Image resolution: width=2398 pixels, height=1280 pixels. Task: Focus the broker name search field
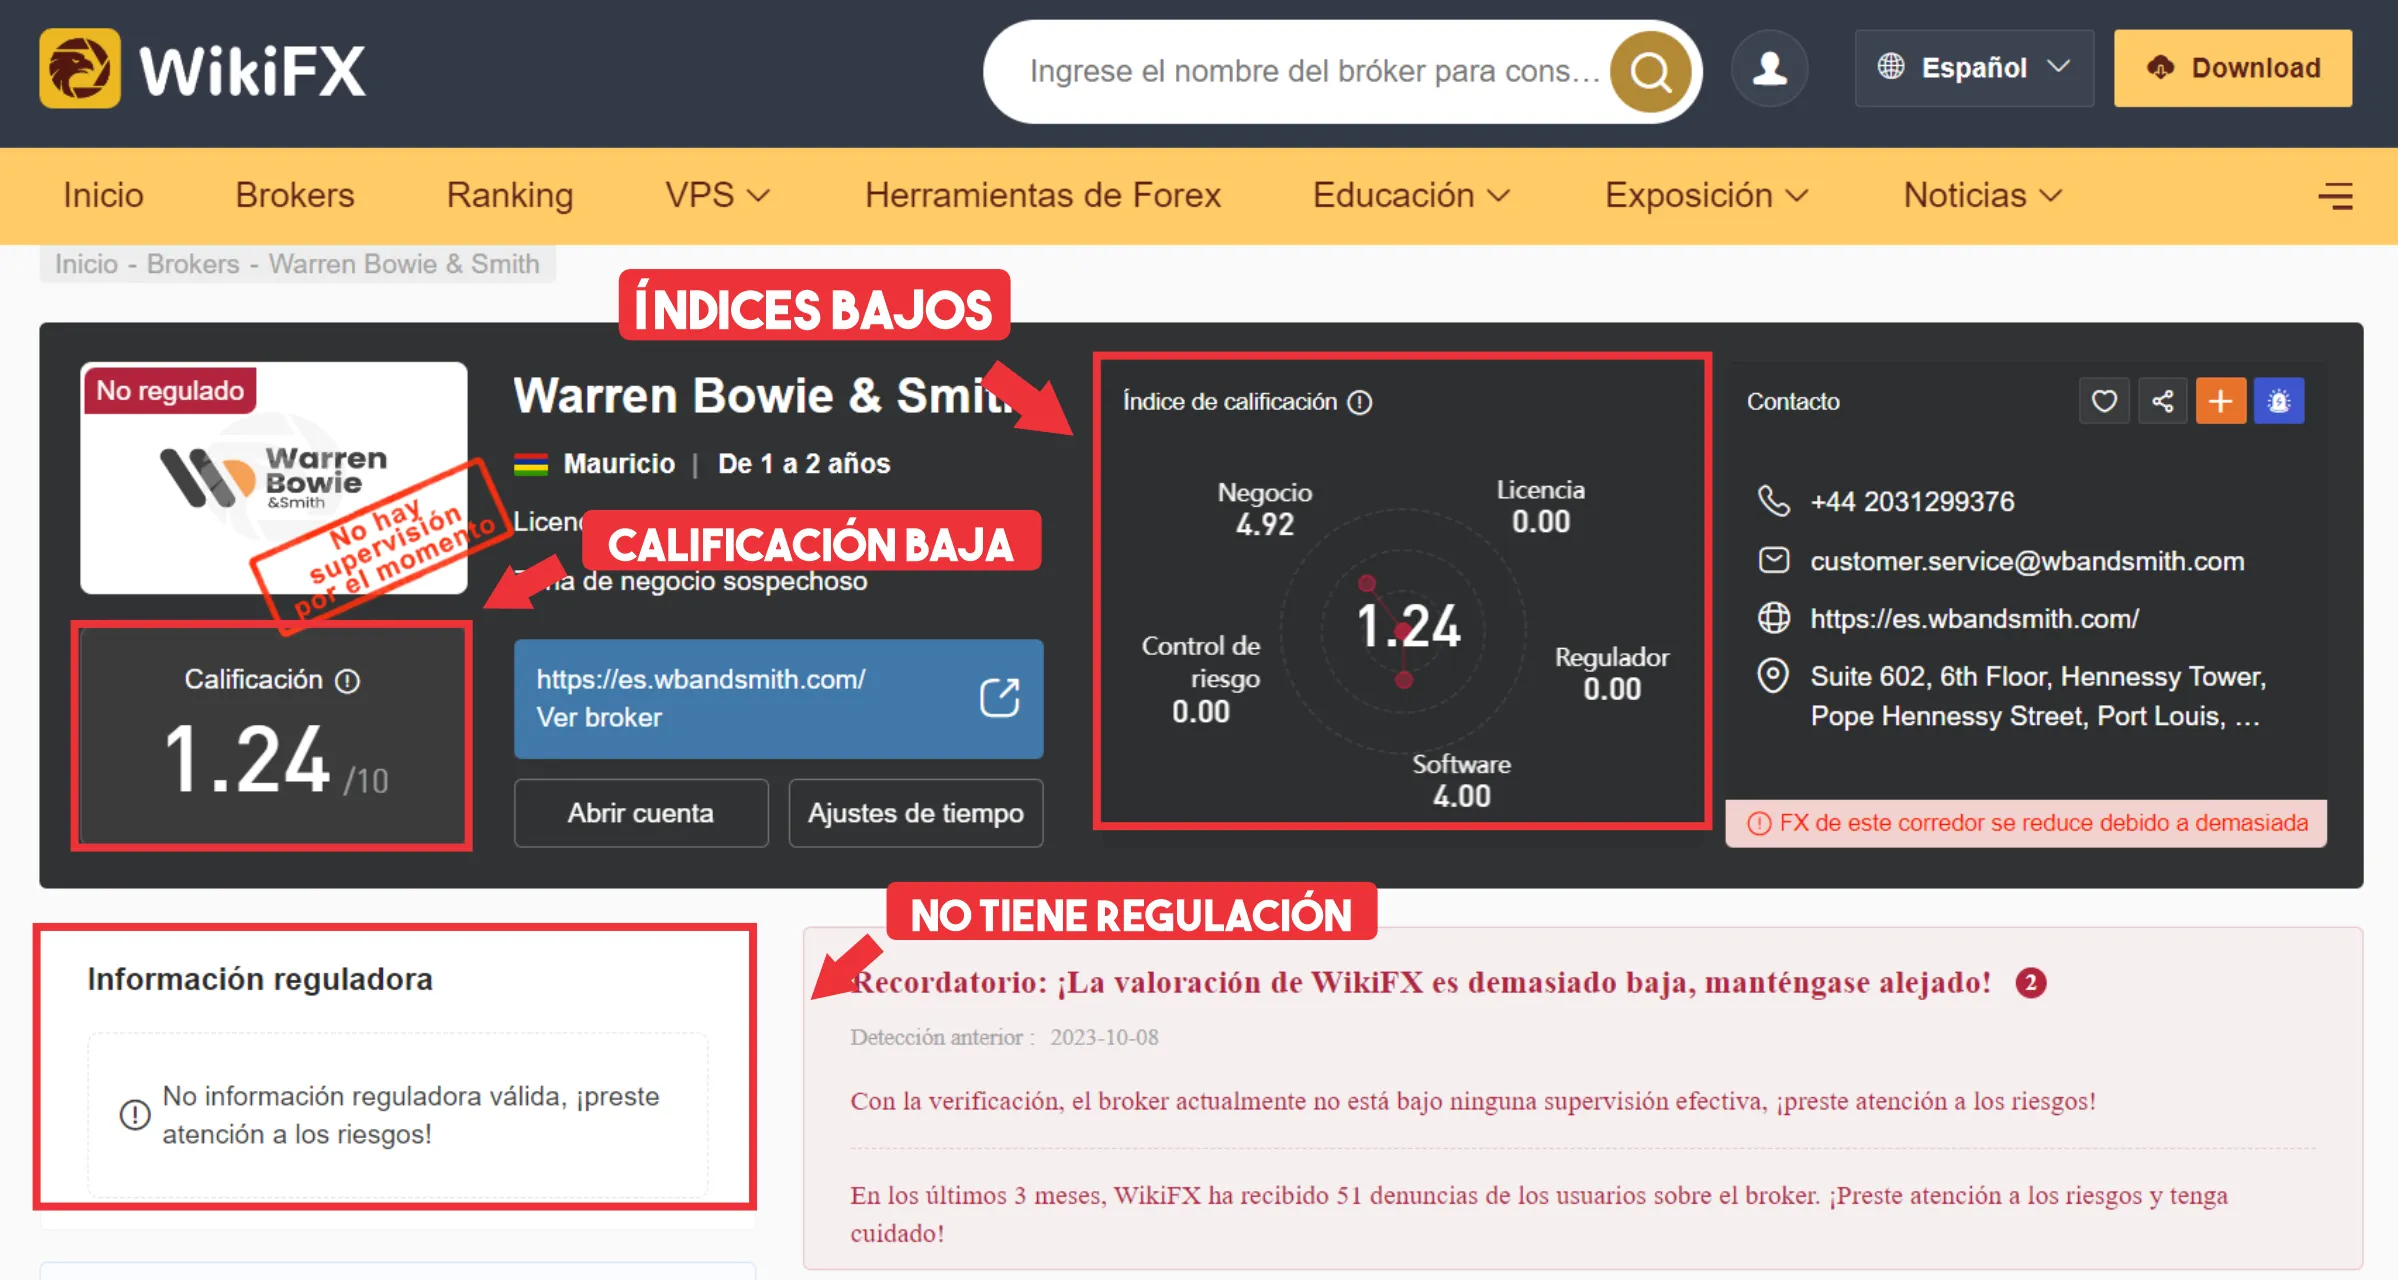coord(1314,72)
